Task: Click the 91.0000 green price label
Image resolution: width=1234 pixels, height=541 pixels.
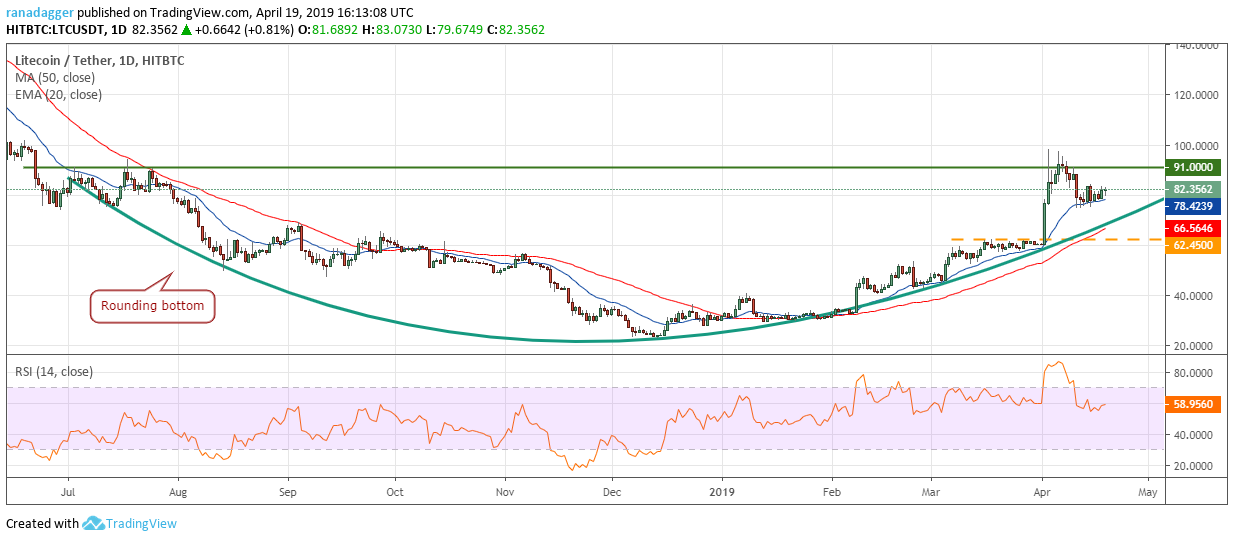Action: tap(1192, 168)
